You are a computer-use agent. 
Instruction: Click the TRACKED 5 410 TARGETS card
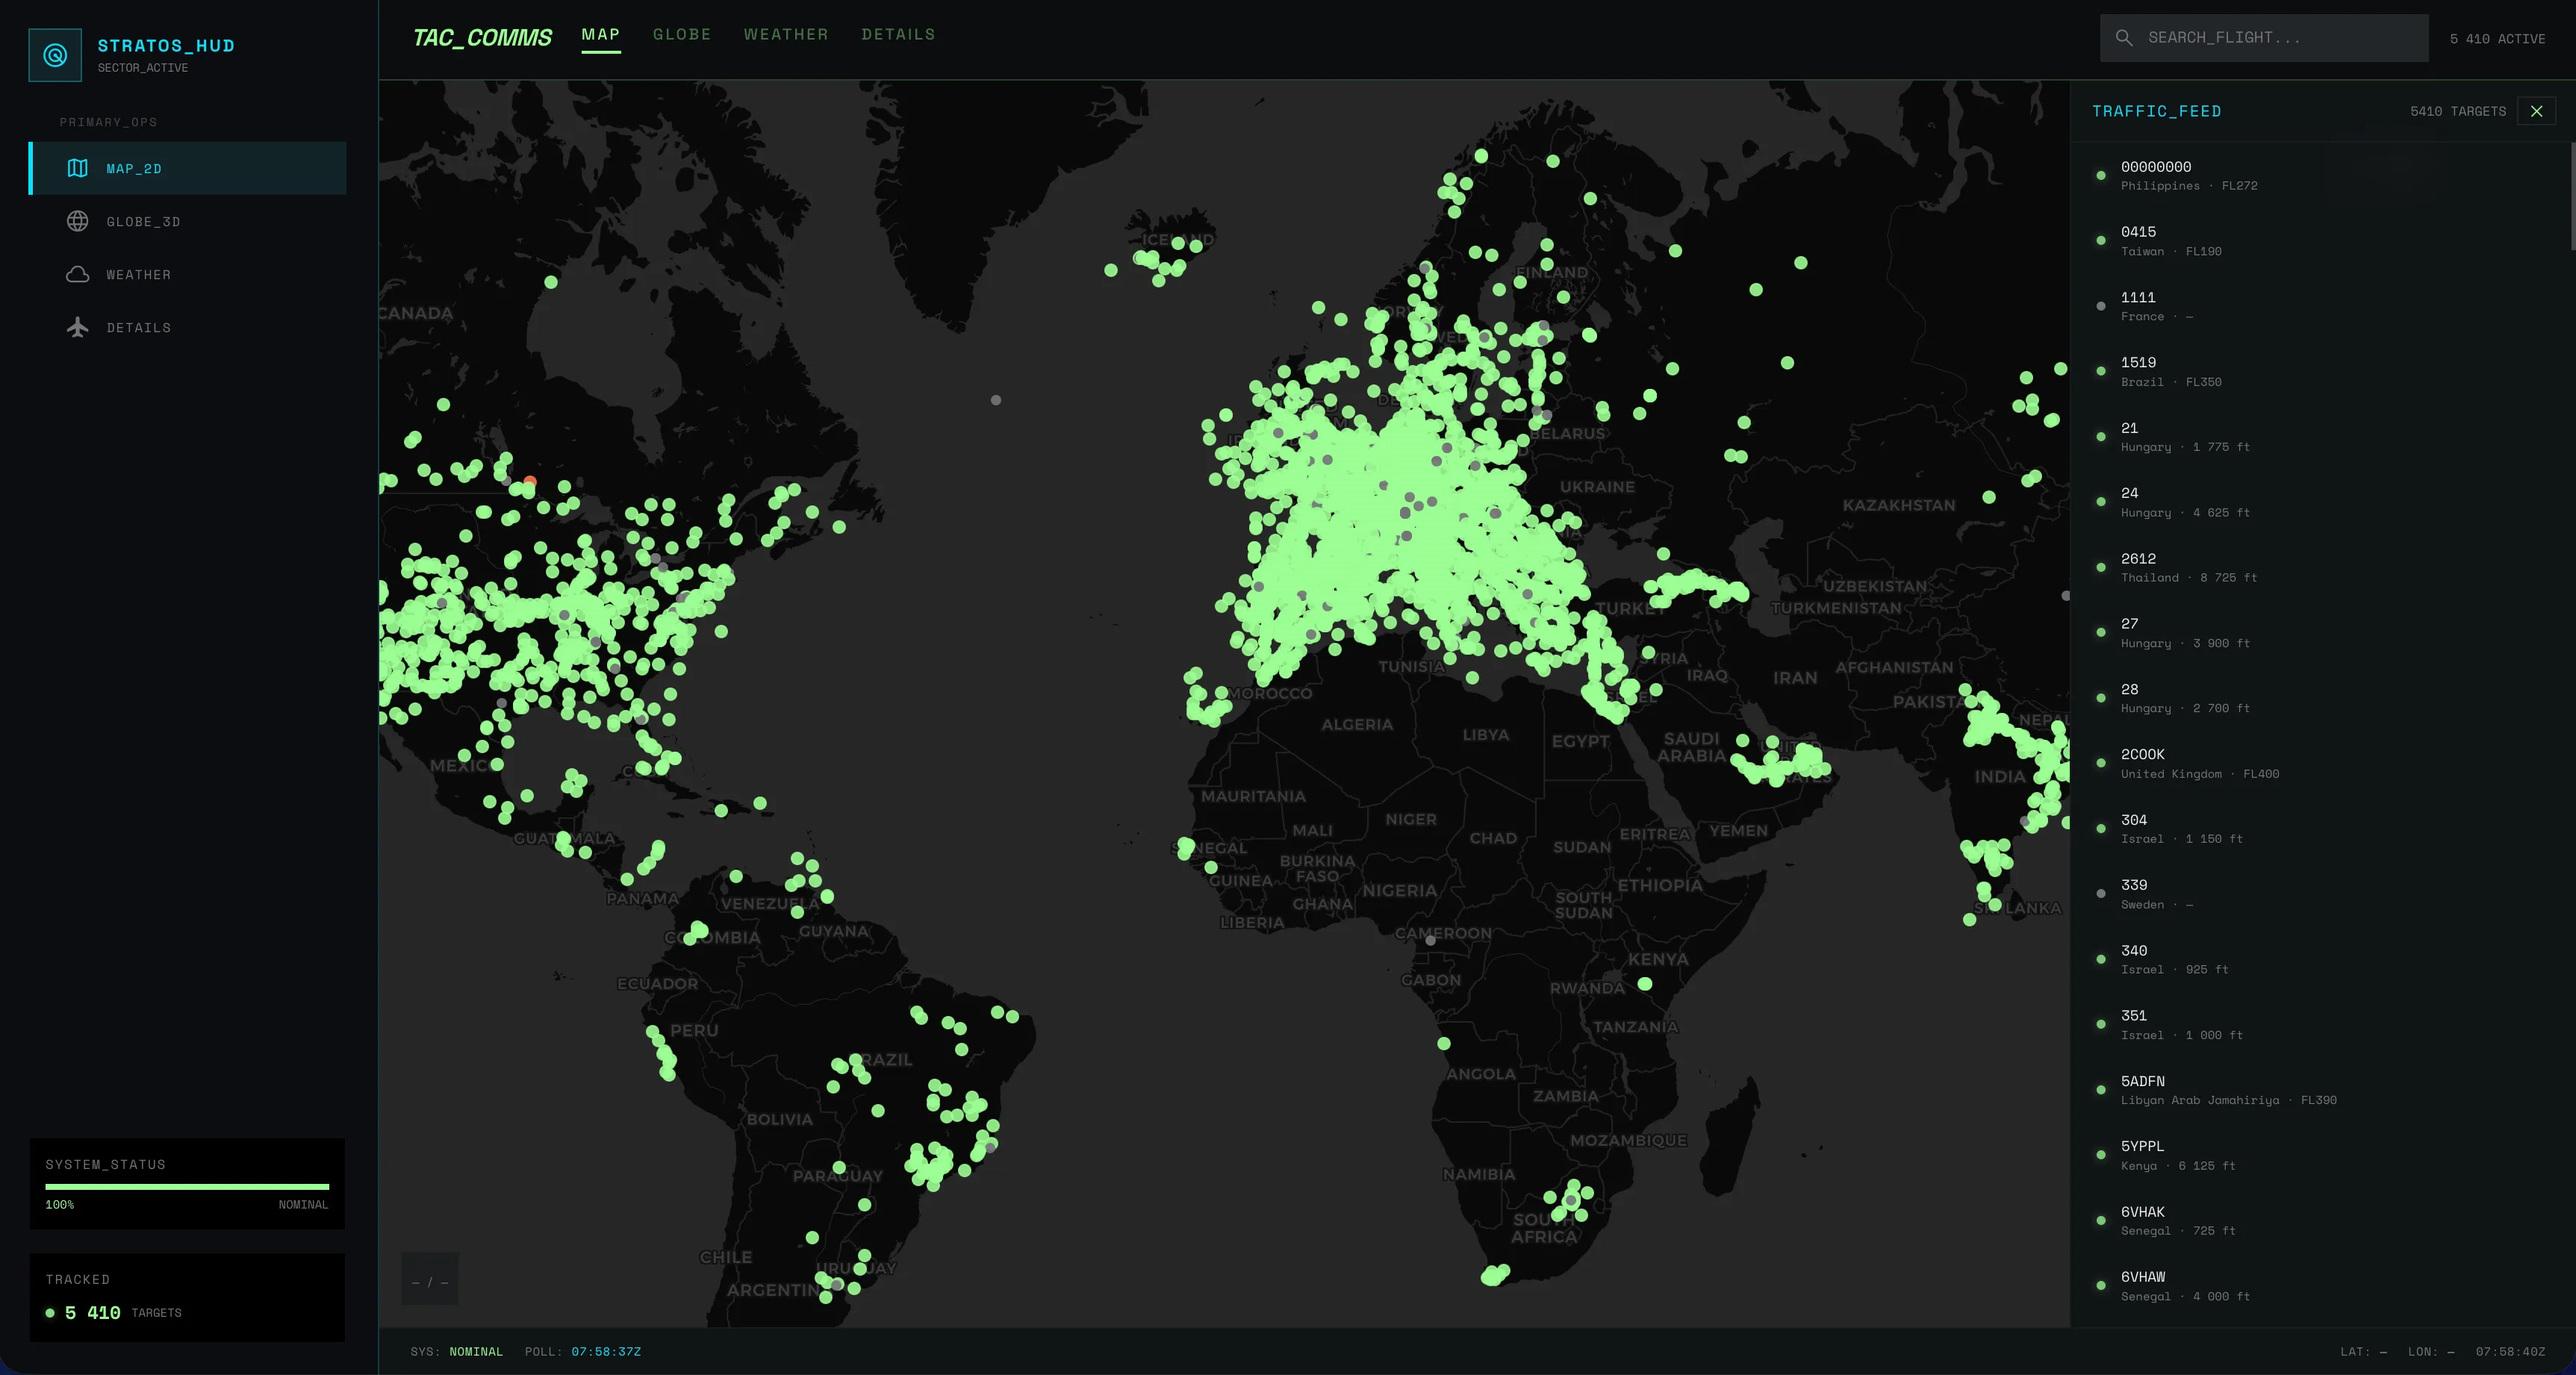(187, 1297)
